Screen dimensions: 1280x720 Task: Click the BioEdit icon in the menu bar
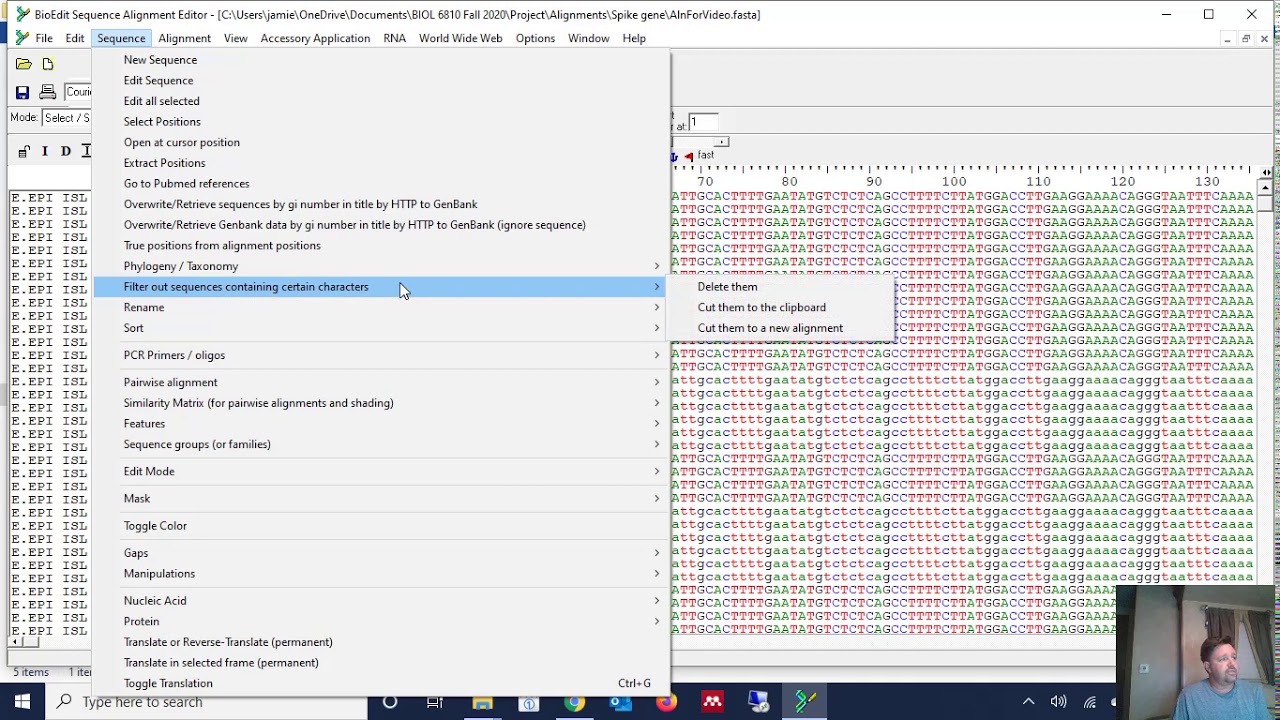coord(22,38)
